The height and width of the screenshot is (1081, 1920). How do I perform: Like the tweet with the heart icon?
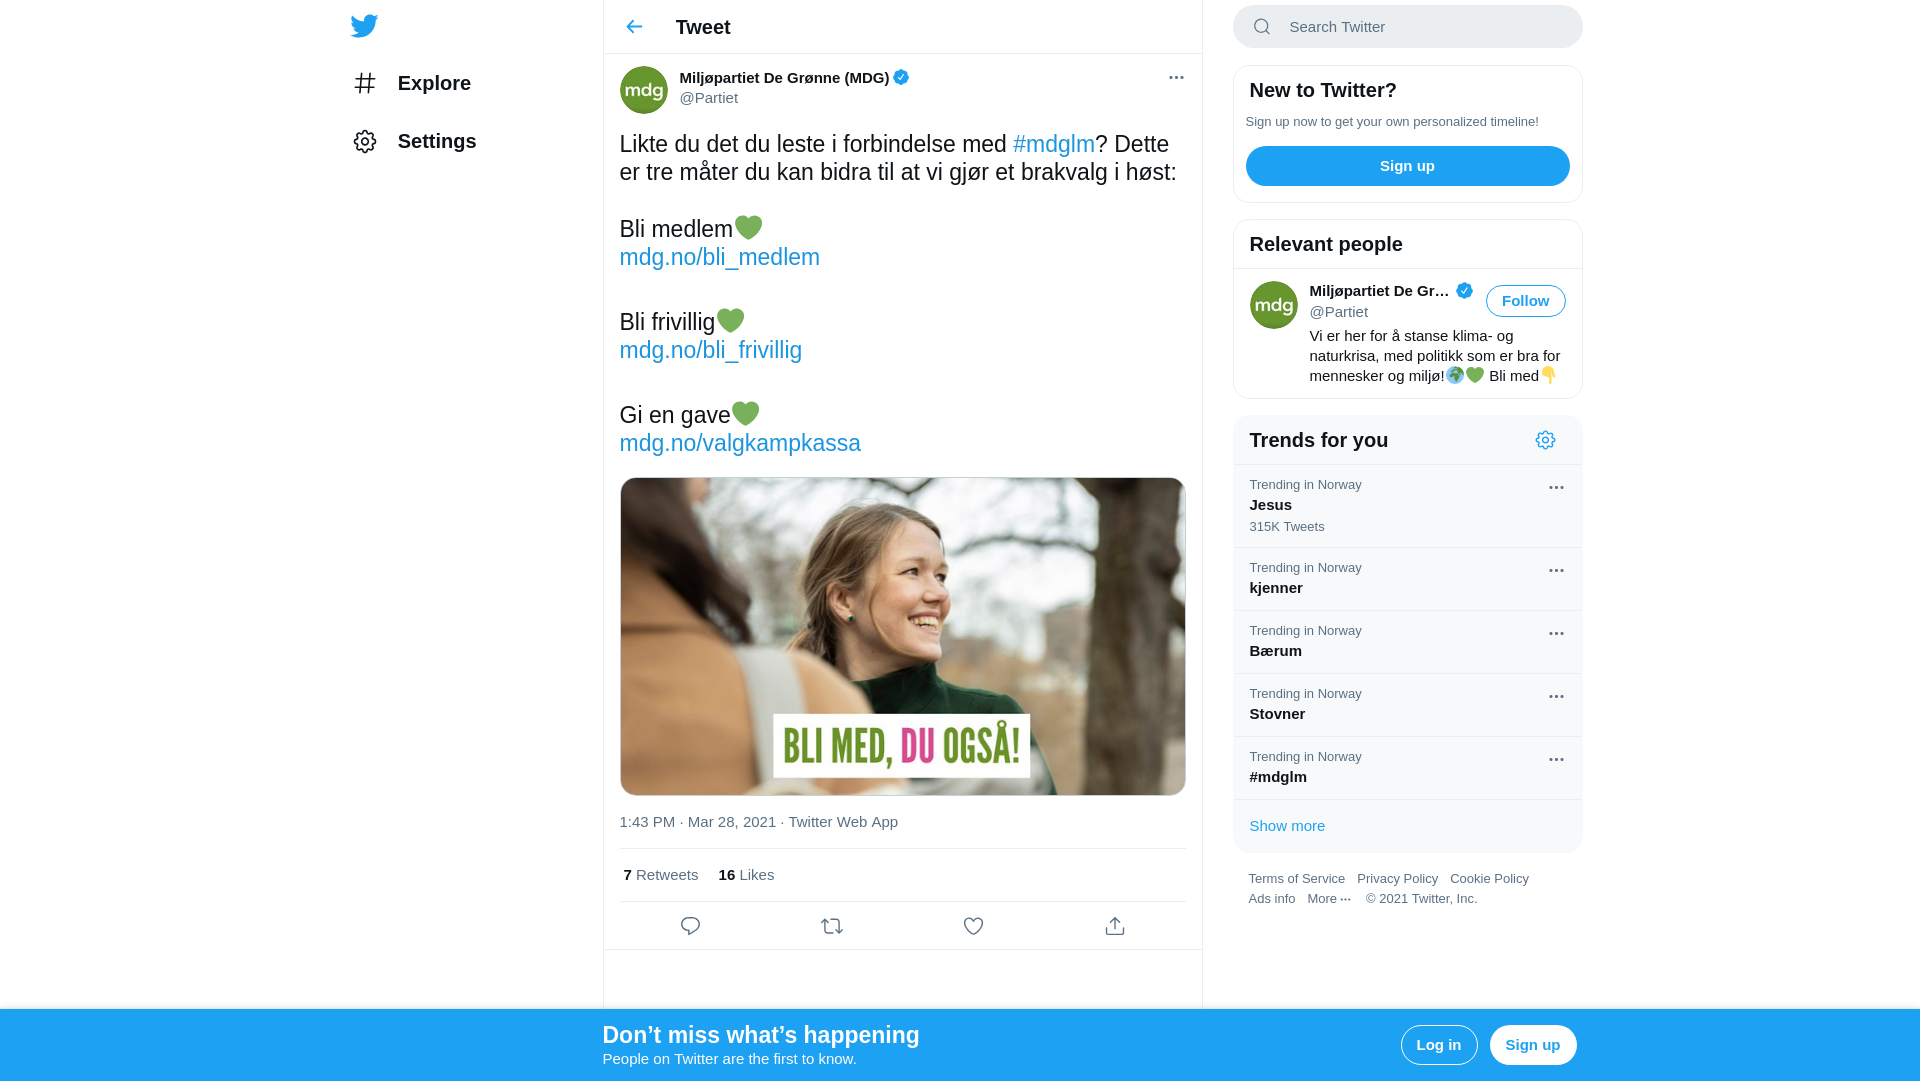973,926
